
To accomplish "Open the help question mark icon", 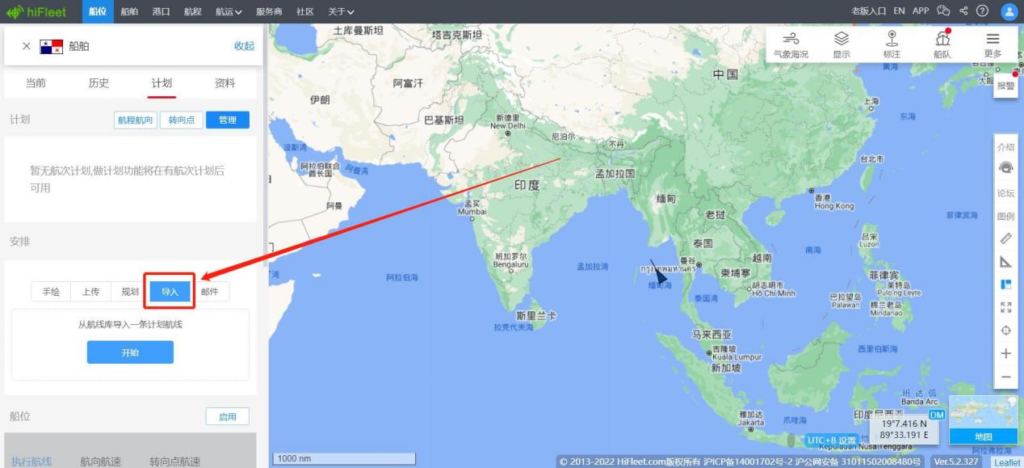I will 982,11.
